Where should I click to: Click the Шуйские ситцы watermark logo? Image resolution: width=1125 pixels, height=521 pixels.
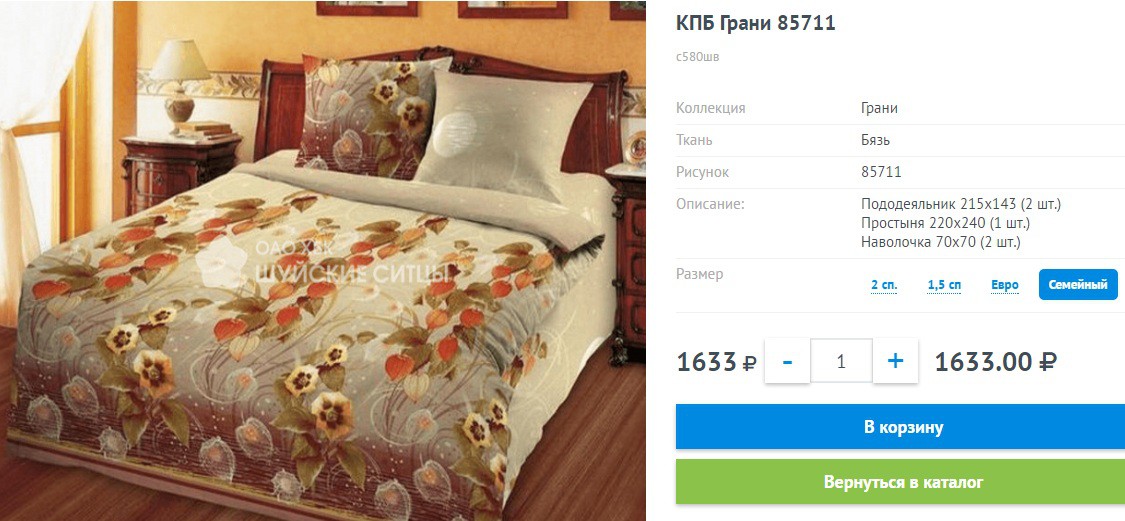tap(326, 264)
